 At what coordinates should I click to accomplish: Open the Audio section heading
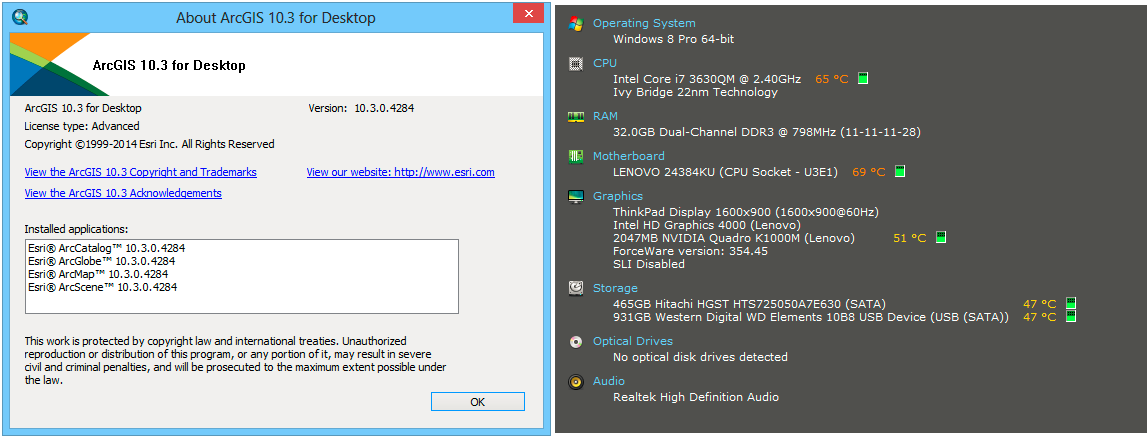(609, 381)
